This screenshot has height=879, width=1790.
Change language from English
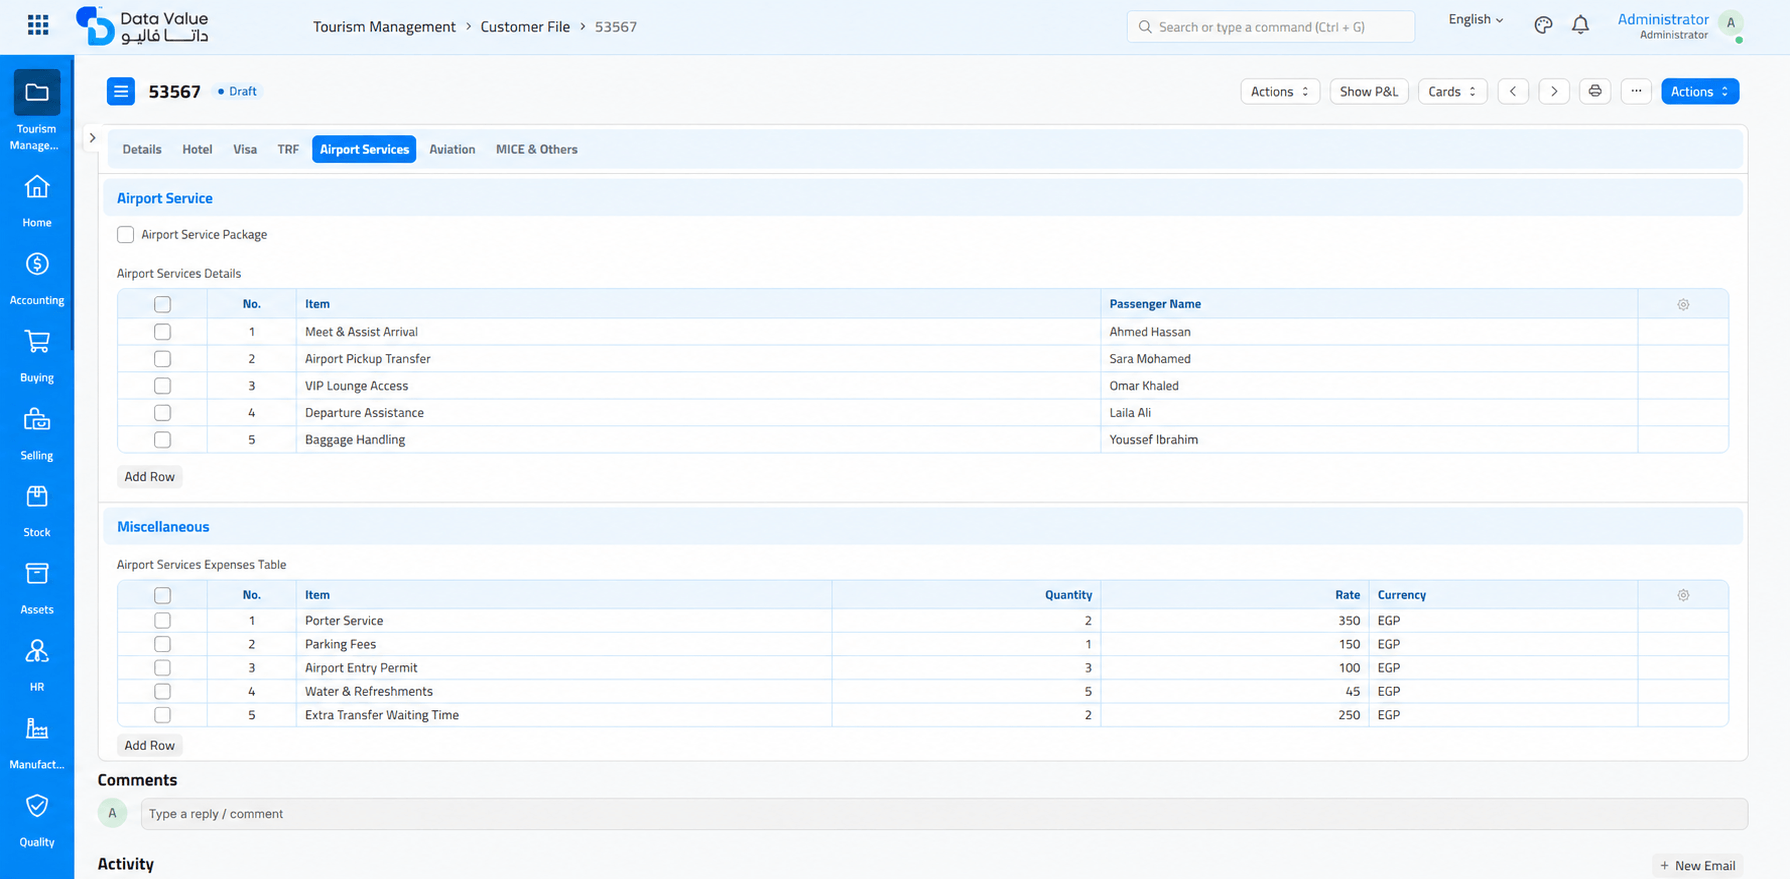click(1476, 19)
